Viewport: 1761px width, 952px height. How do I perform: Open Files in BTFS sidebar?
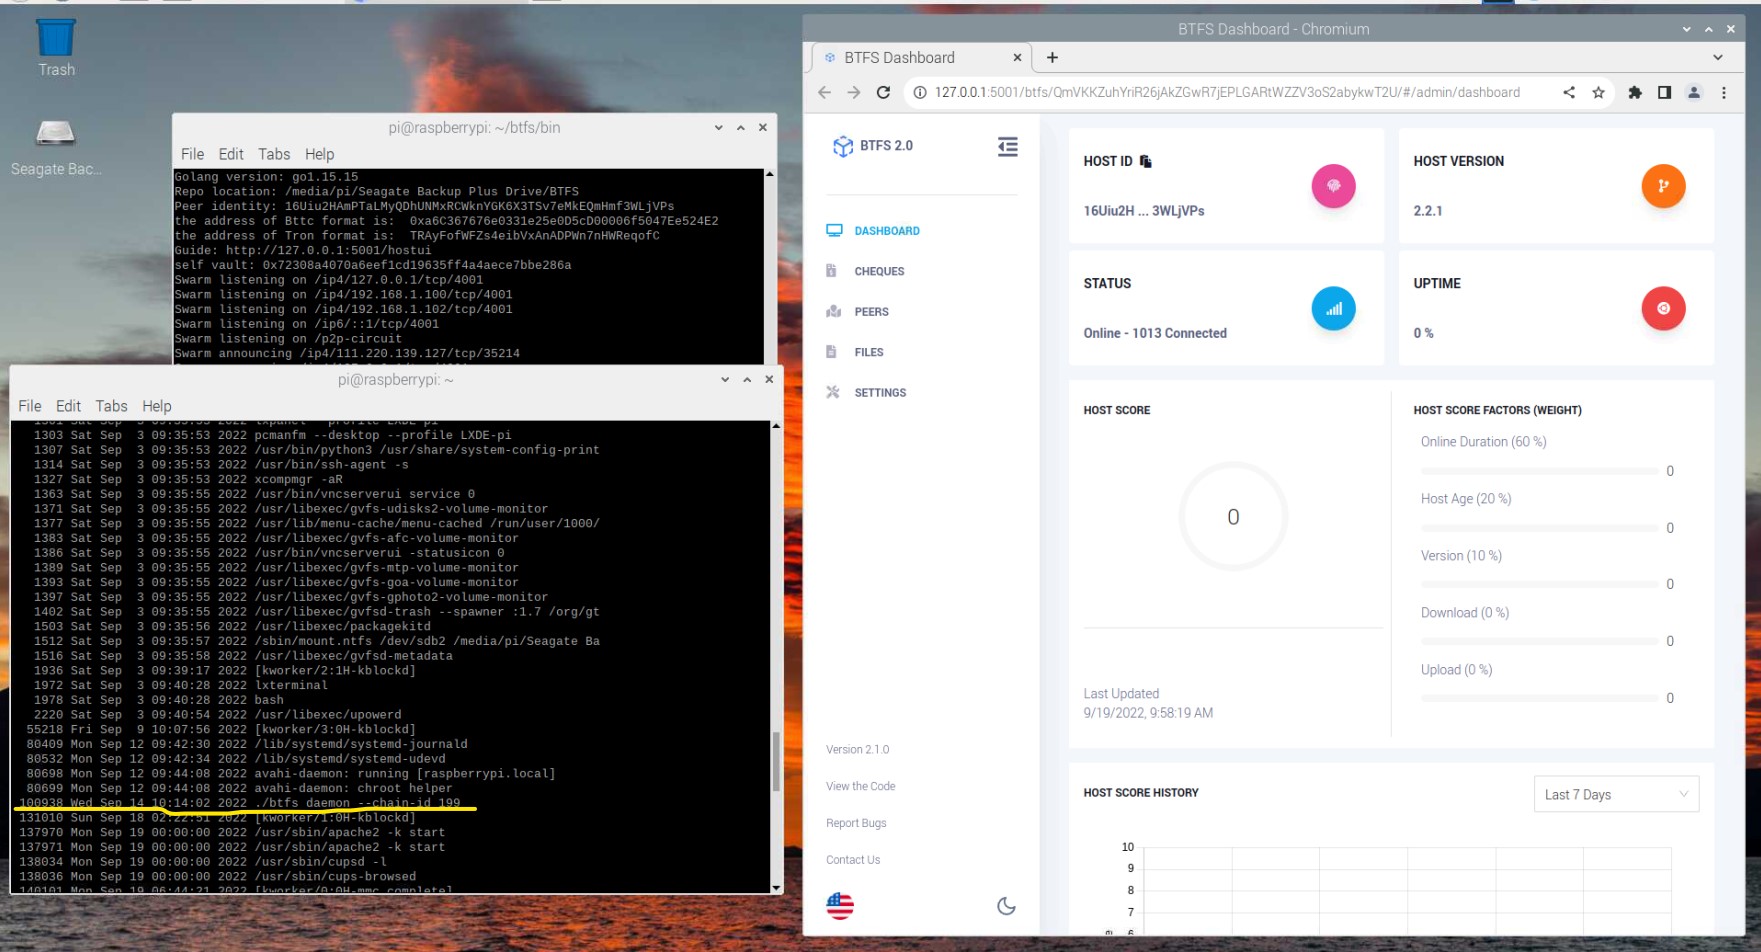click(x=855, y=352)
